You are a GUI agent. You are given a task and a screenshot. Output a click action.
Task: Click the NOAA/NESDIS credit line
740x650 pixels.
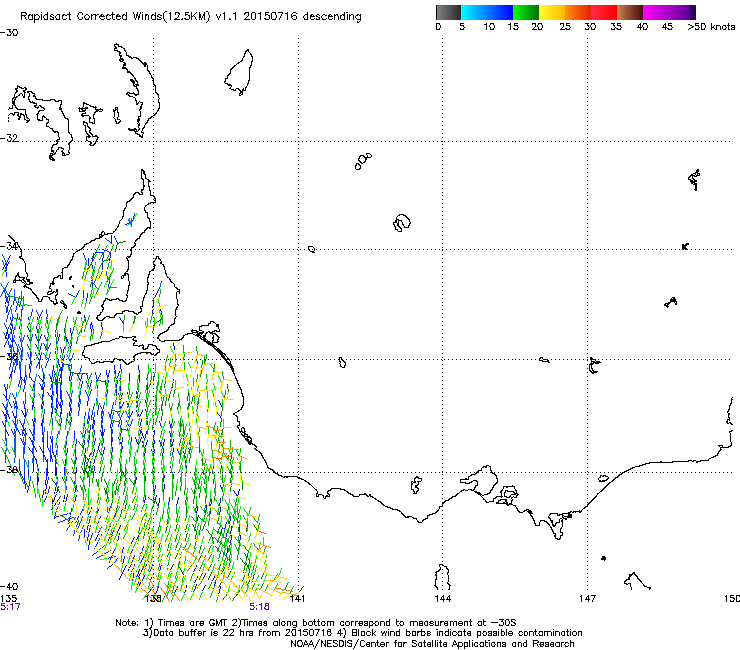pyautogui.click(x=432, y=644)
